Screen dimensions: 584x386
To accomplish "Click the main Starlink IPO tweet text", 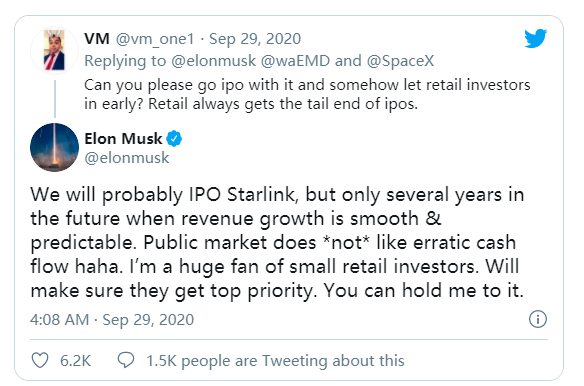I will click(277, 243).
